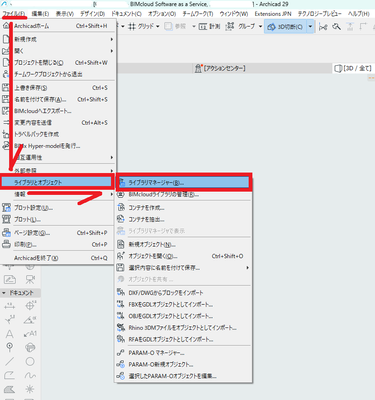The width and height of the screenshot is (375, 400).
Task: Select the Circle/Arc tool in the toolbox
Action: [x=30, y=361]
